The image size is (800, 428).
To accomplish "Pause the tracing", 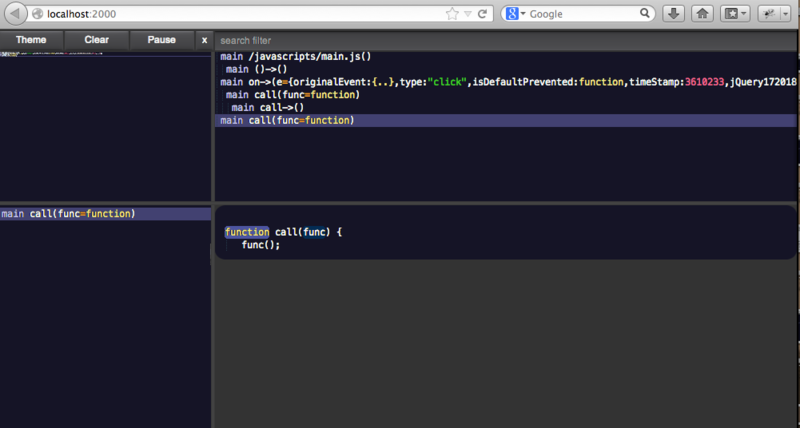I will pyautogui.click(x=162, y=40).
